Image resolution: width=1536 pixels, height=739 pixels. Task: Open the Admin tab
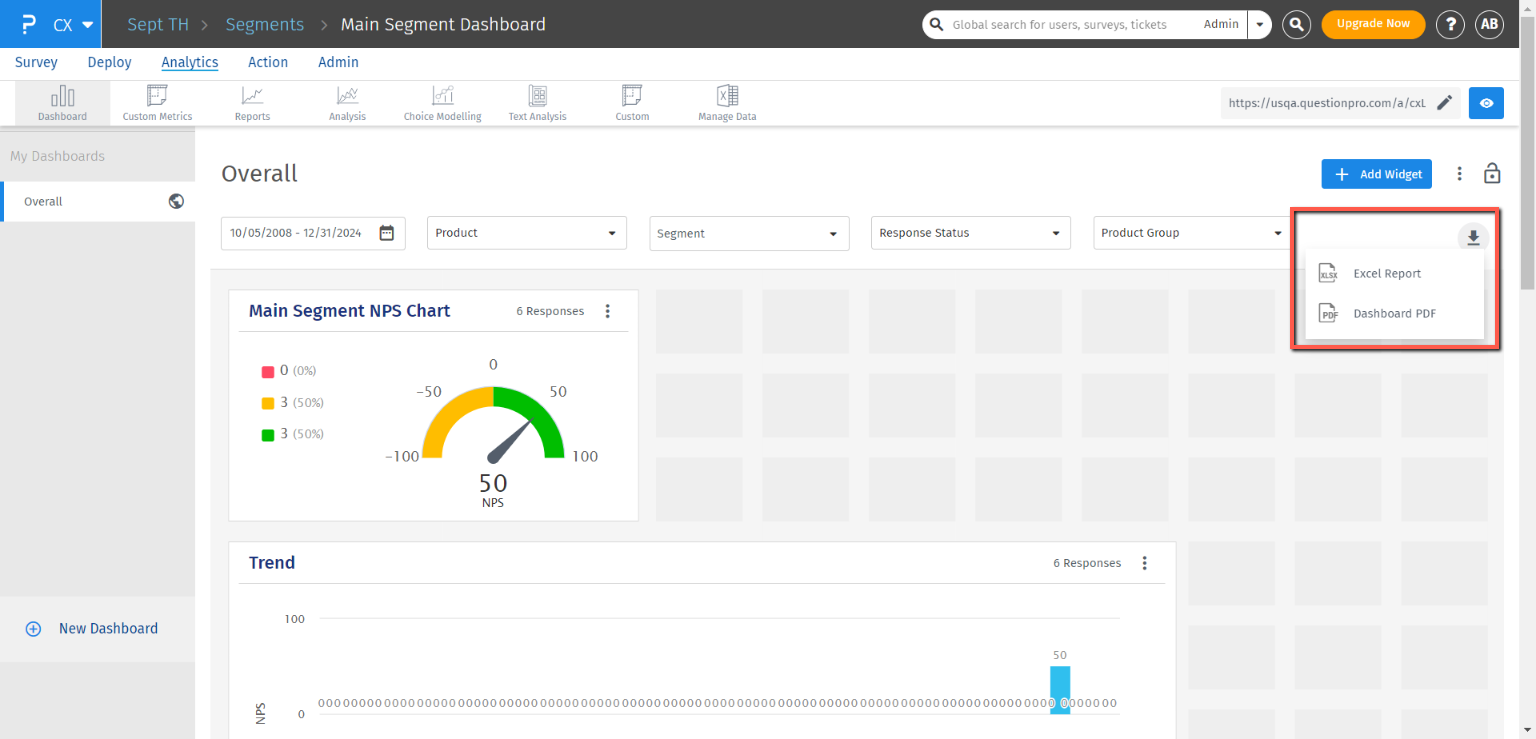point(338,62)
